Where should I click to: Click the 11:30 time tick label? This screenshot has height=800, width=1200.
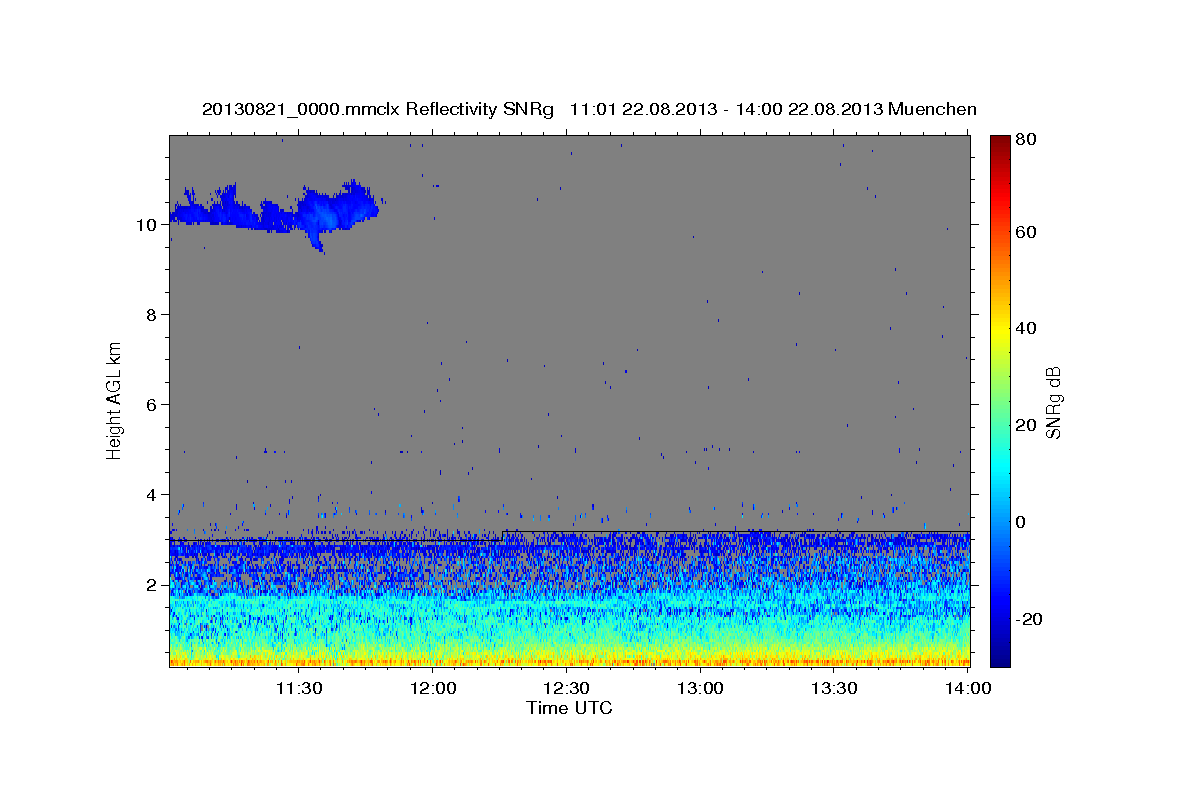(x=299, y=688)
